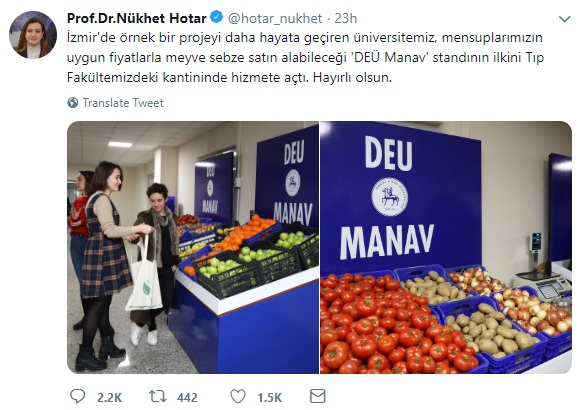The image size is (579, 410).
Task: Open left photo of women shopping
Action: click(x=193, y=247)
